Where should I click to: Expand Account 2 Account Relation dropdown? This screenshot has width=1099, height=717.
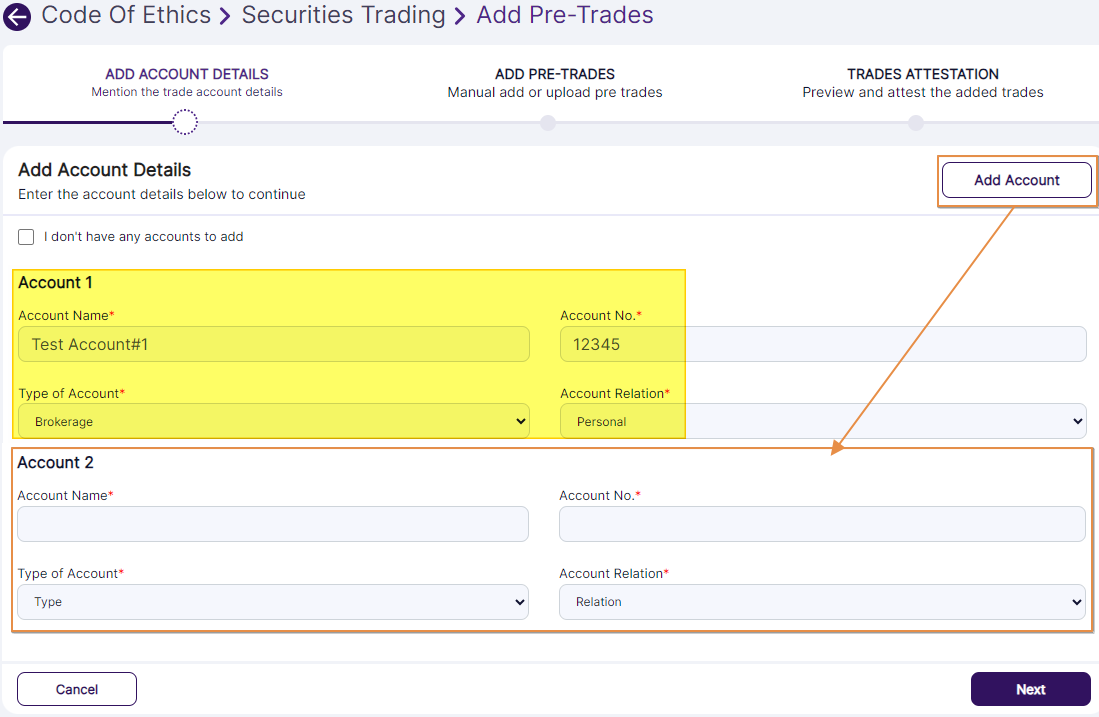[822, 602]
